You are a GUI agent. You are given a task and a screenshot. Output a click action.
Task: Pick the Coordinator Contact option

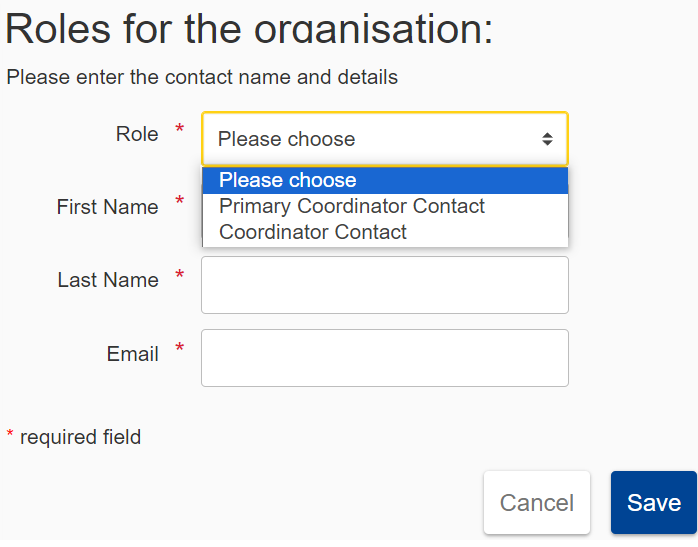coord(313,232)
